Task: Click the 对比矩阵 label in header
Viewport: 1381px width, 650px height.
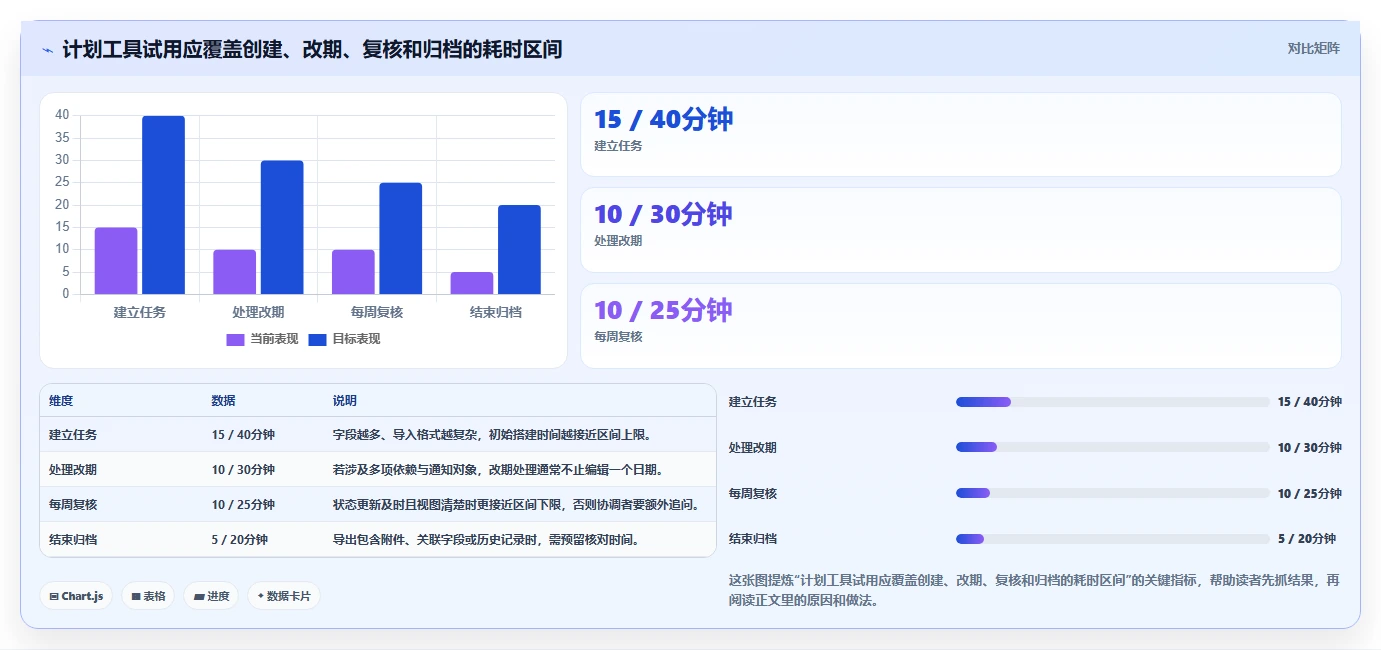Action: click(x=1313, y=48)
